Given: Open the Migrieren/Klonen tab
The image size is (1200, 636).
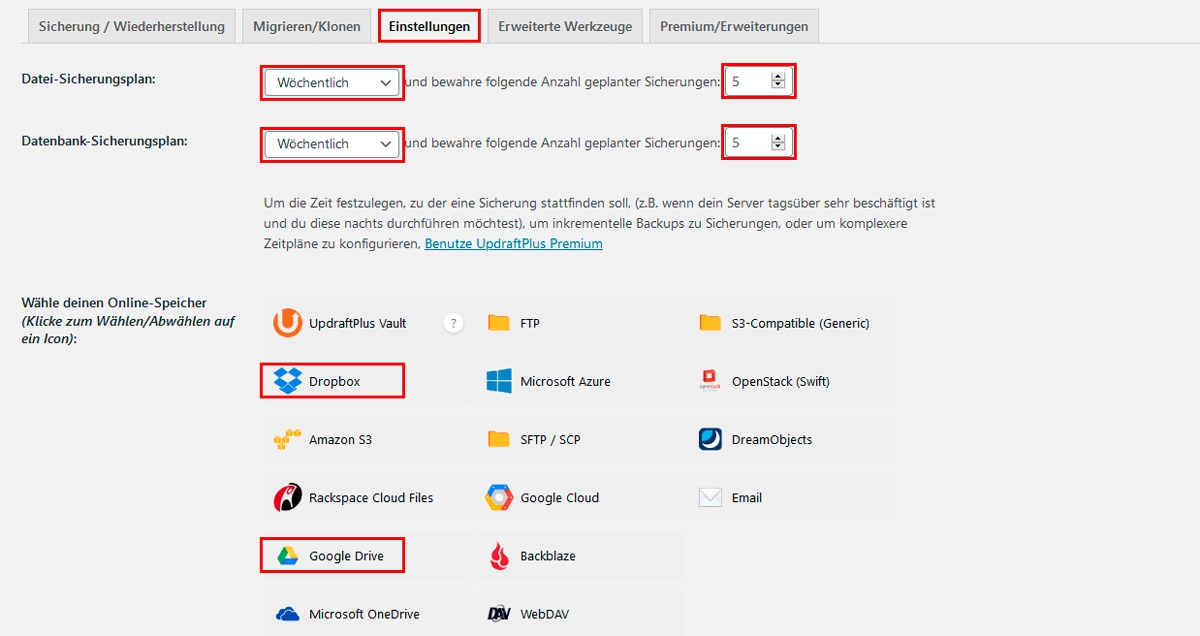Looking at the screenshot, I should click(x=307, y=27).
